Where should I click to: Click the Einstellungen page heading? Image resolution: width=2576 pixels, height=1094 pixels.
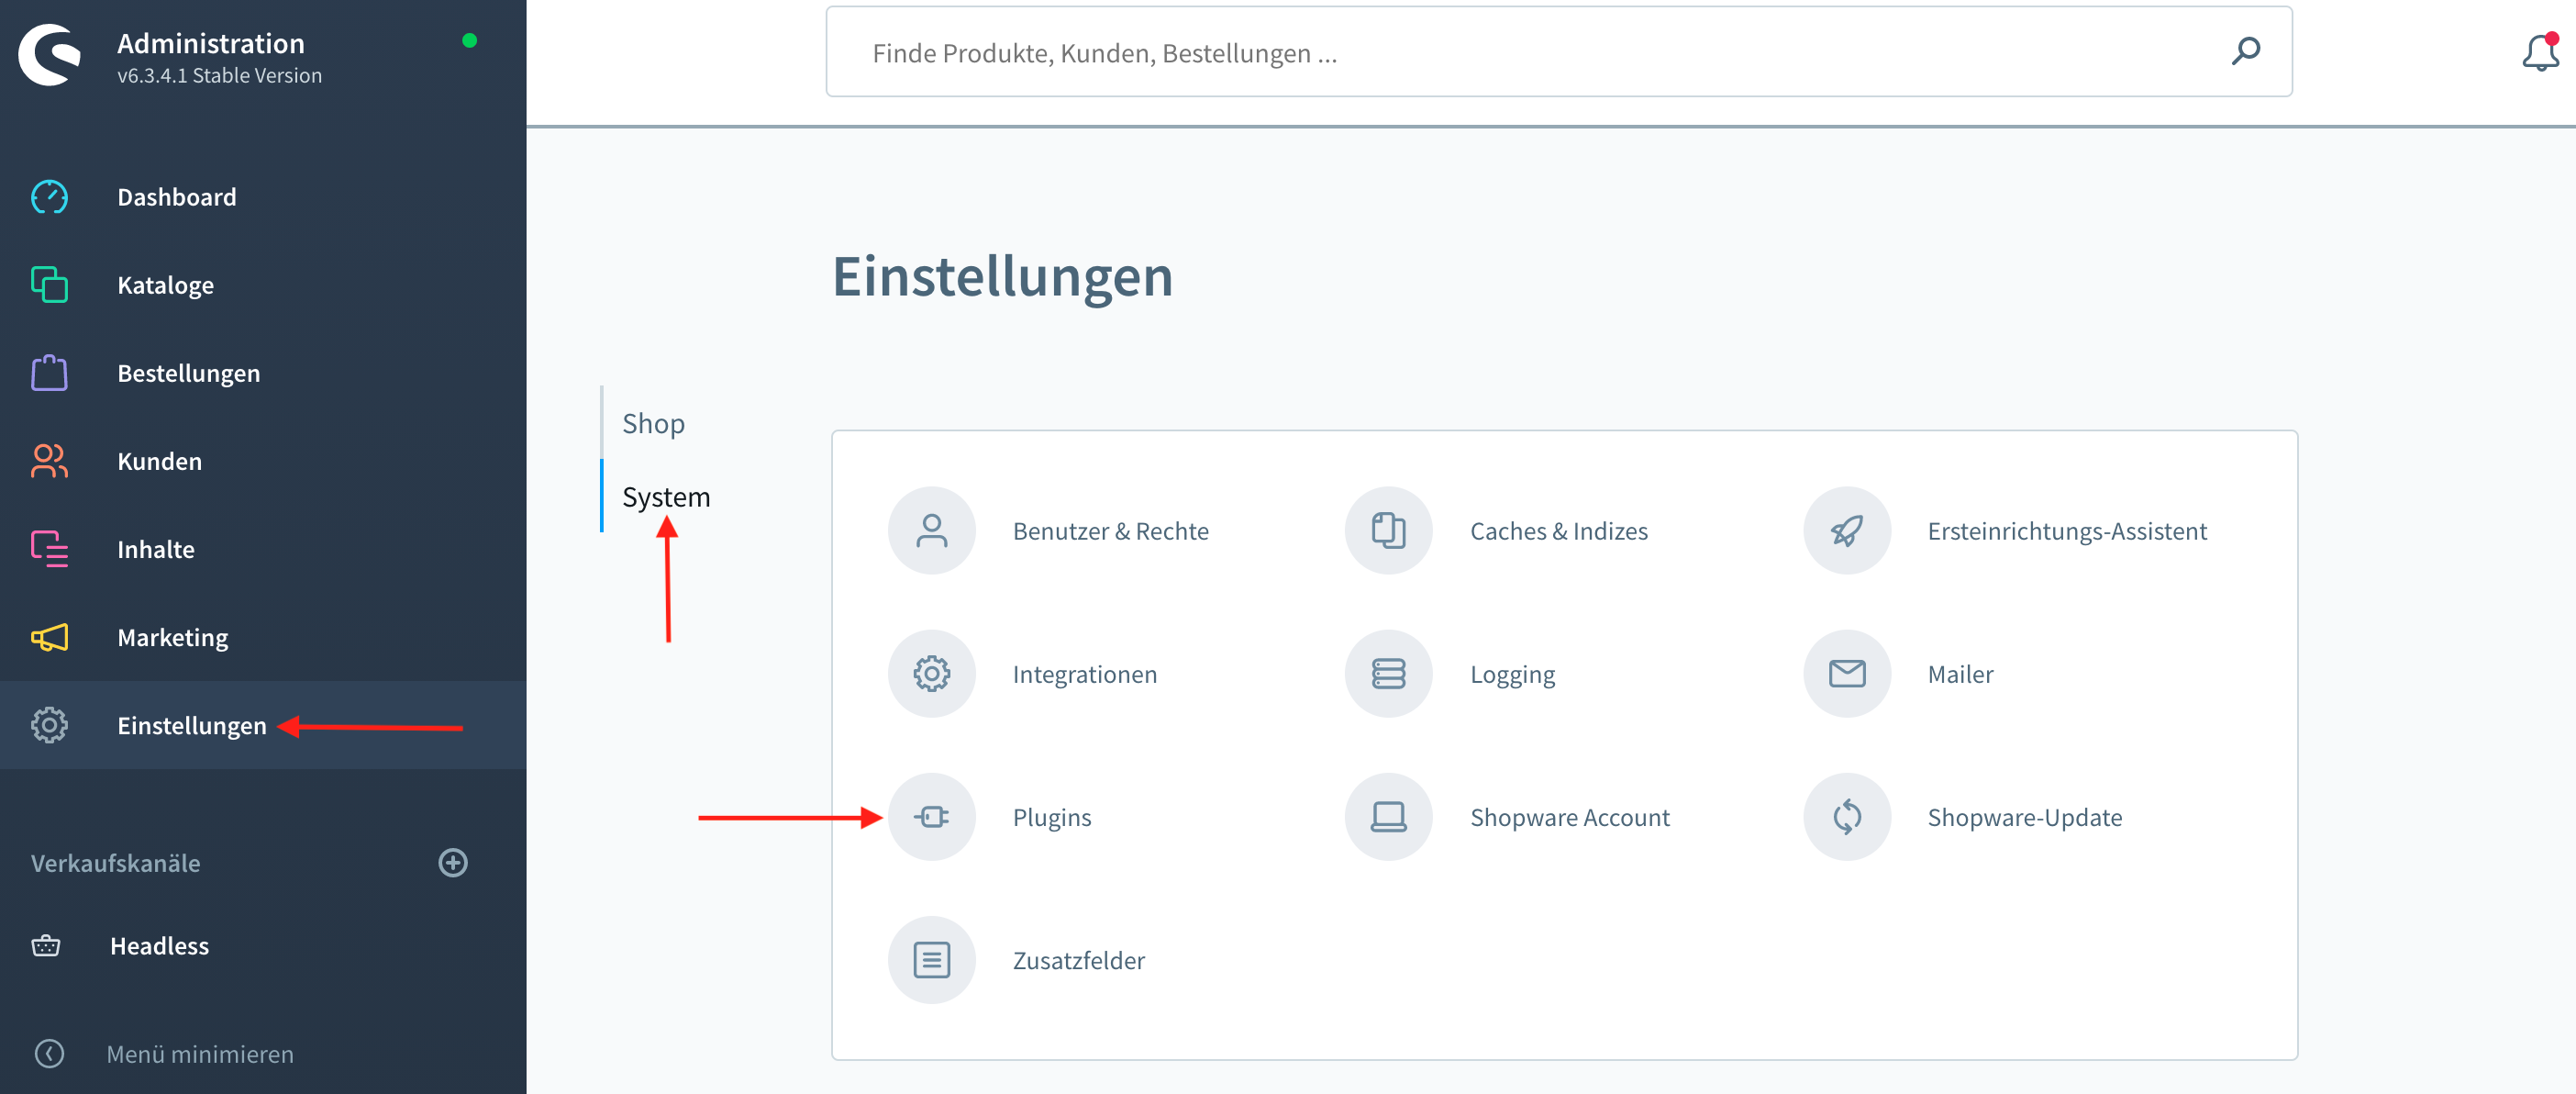click(1002, 276)
